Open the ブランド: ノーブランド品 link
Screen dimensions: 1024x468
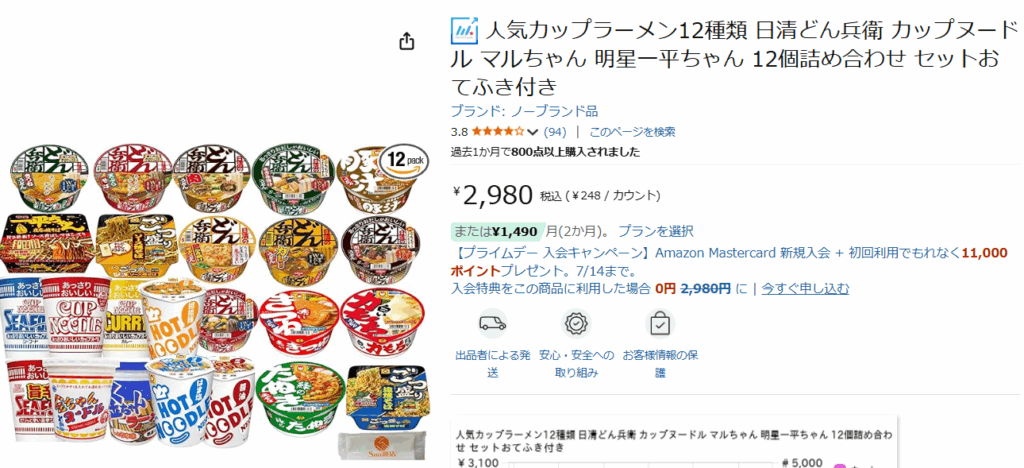[524, 111]
